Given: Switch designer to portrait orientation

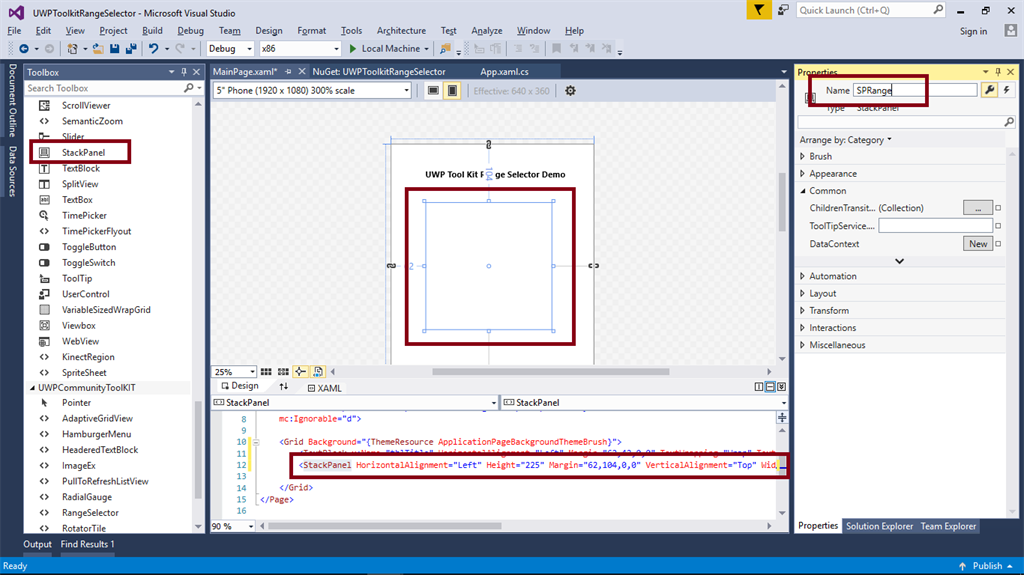Looking at the screenshot, I should (x=452, y=91).
